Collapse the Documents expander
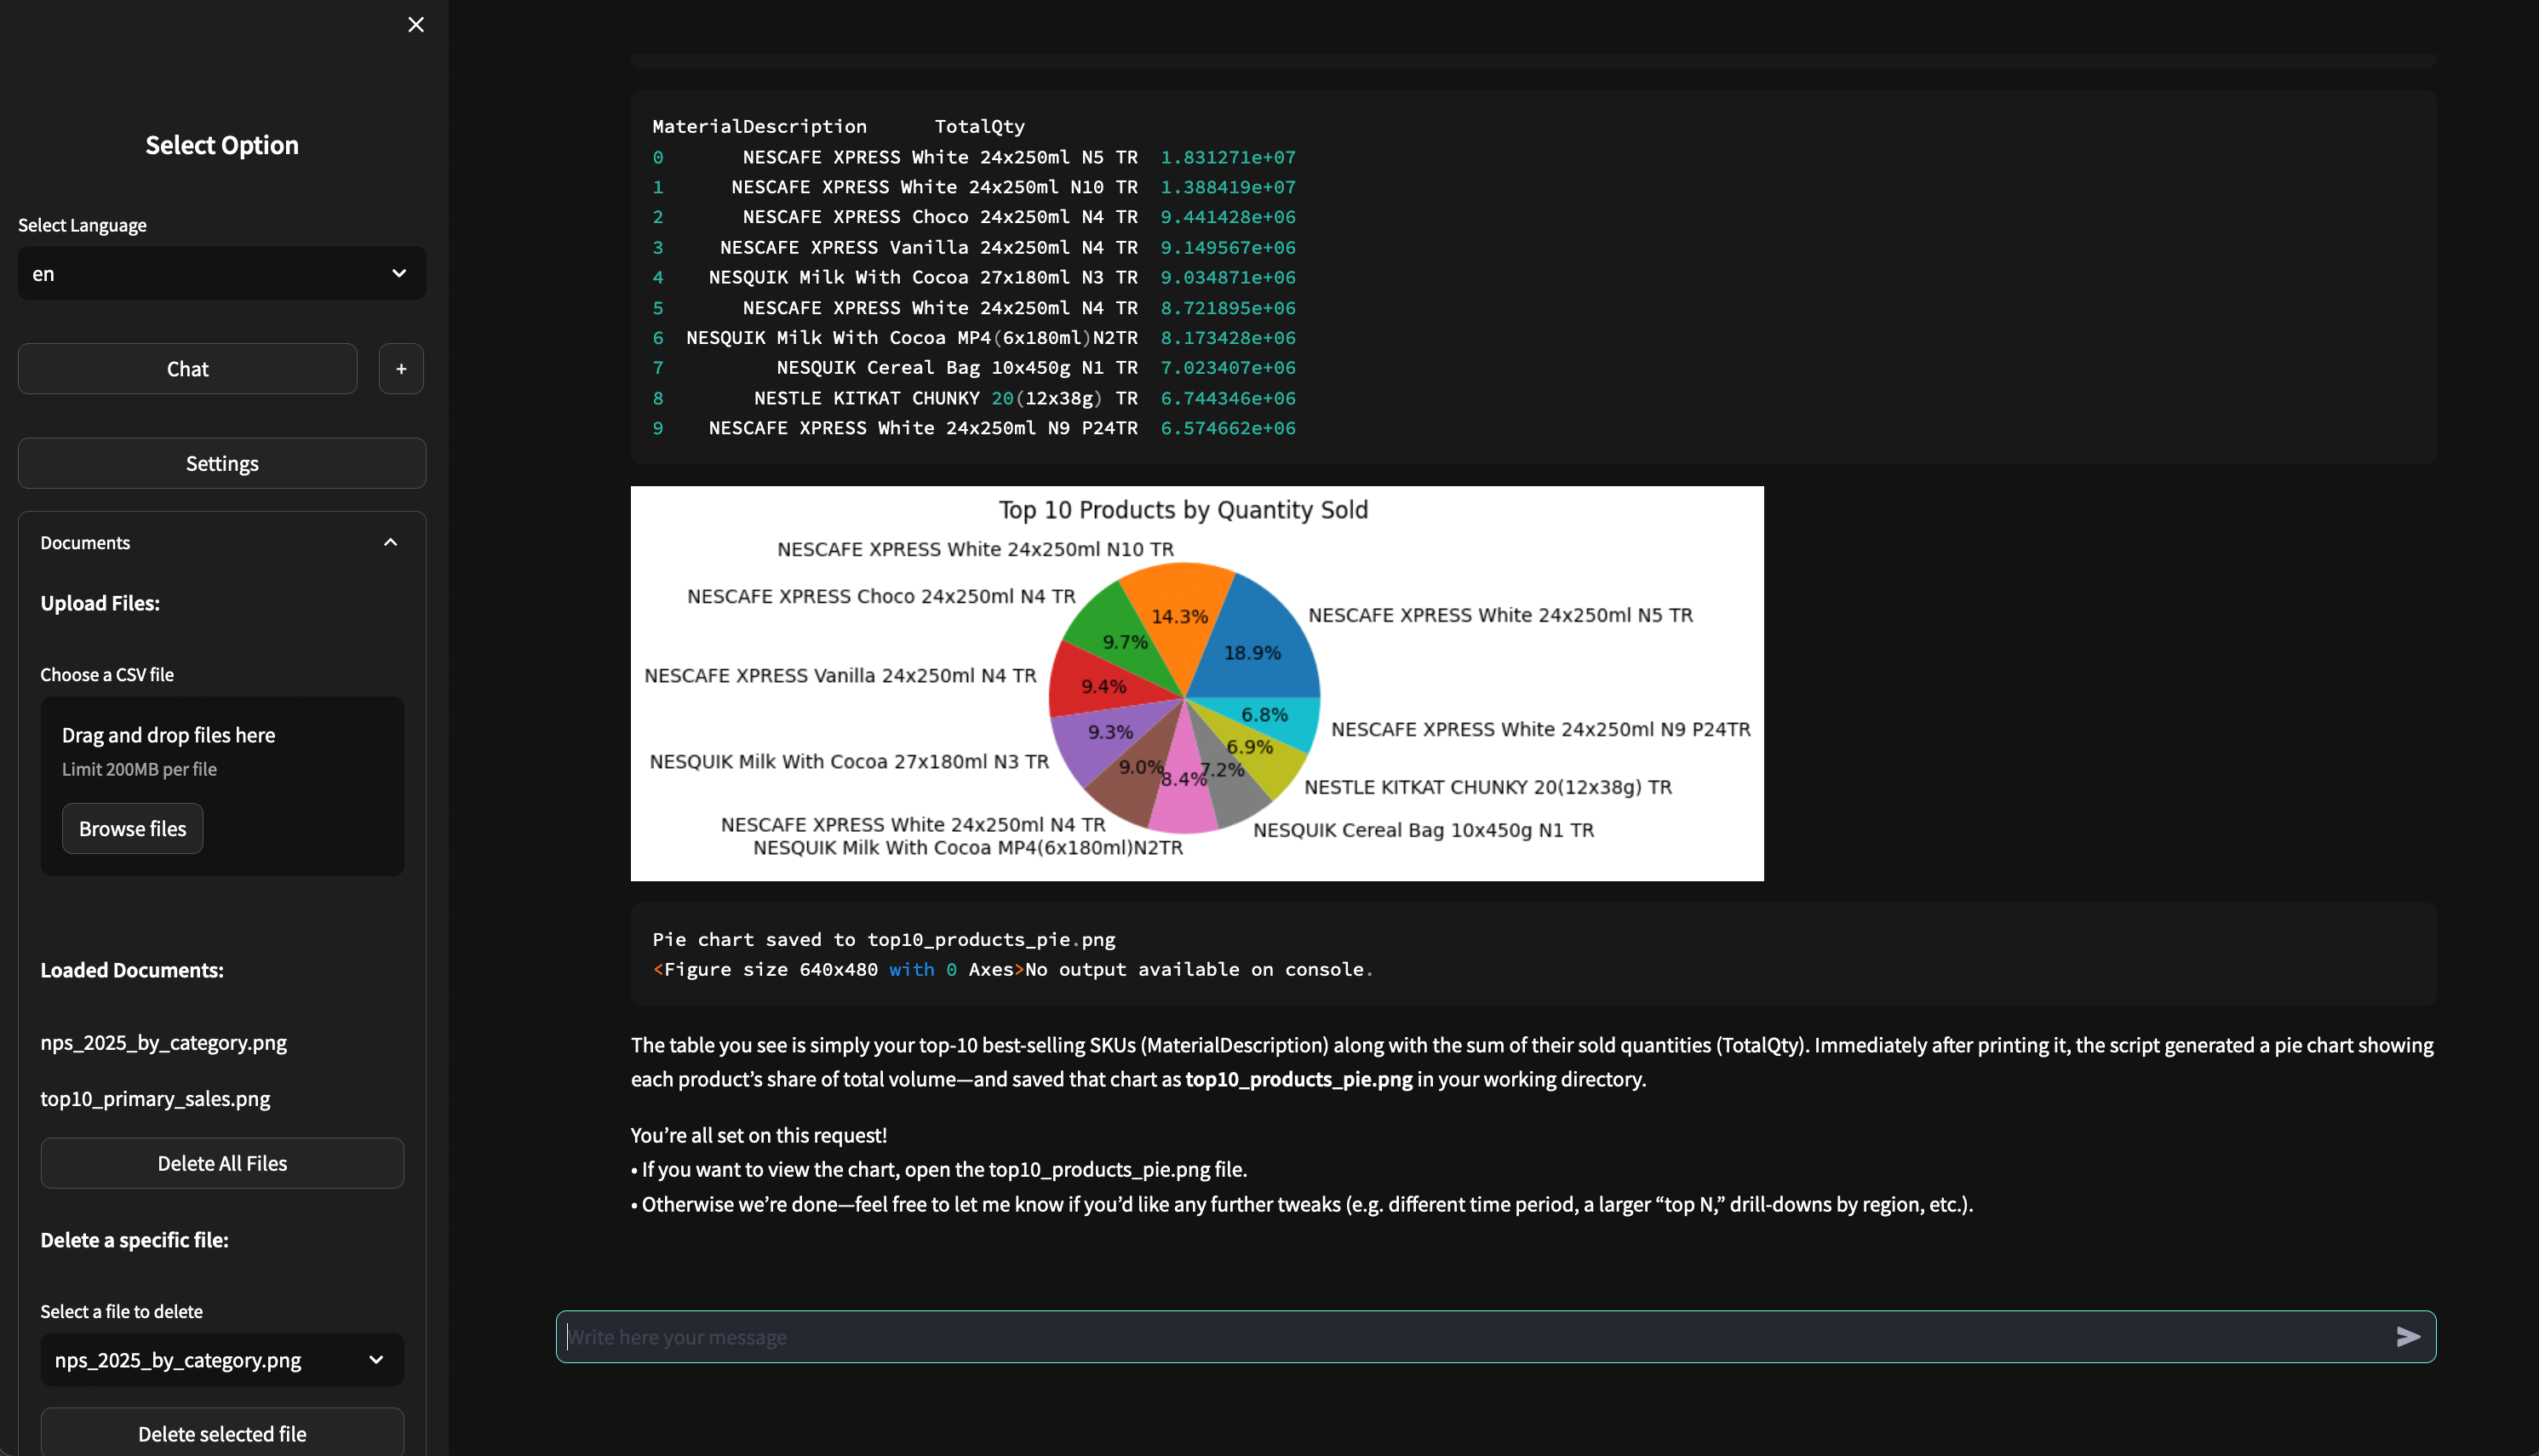Viewport: 2539px width, 1456px height. pos(222,542)
